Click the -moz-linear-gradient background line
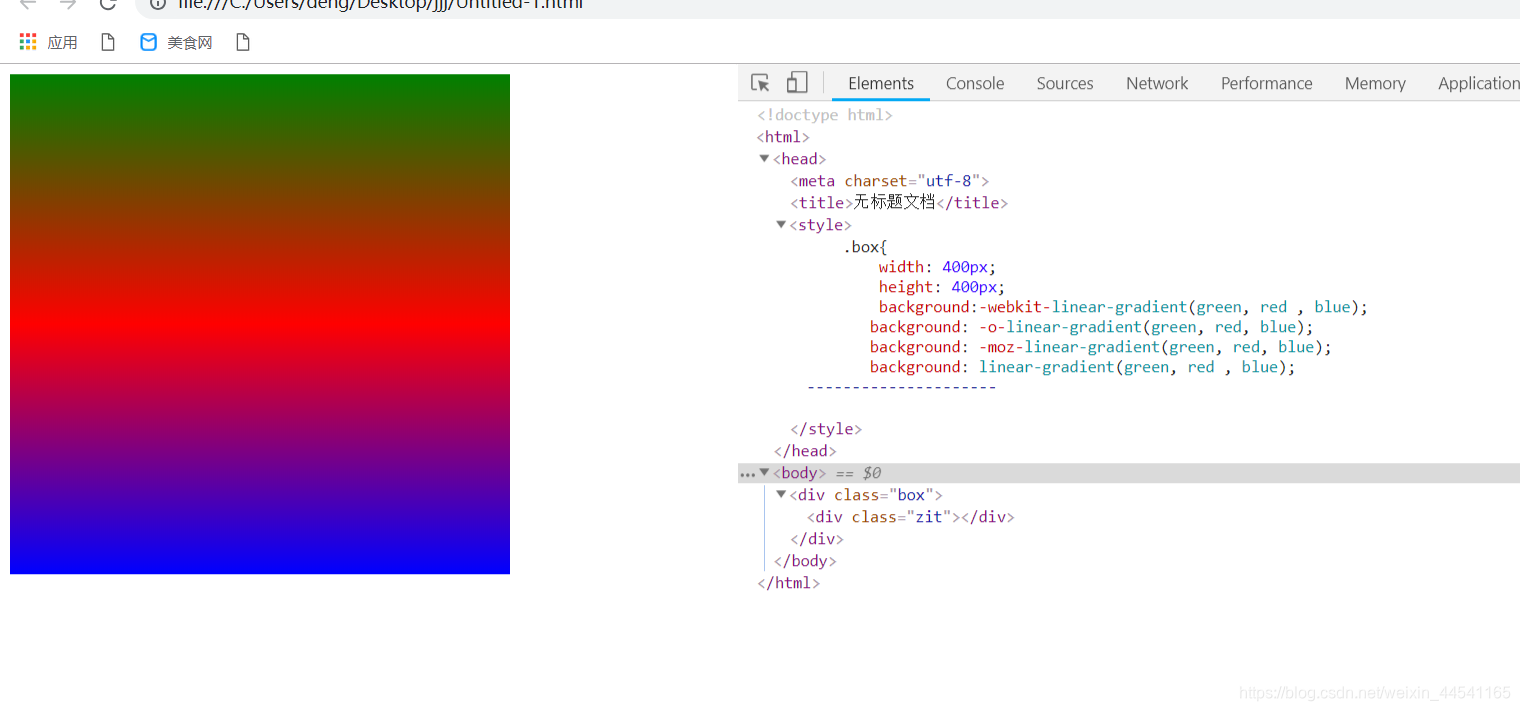 (x=1101, y=347)
